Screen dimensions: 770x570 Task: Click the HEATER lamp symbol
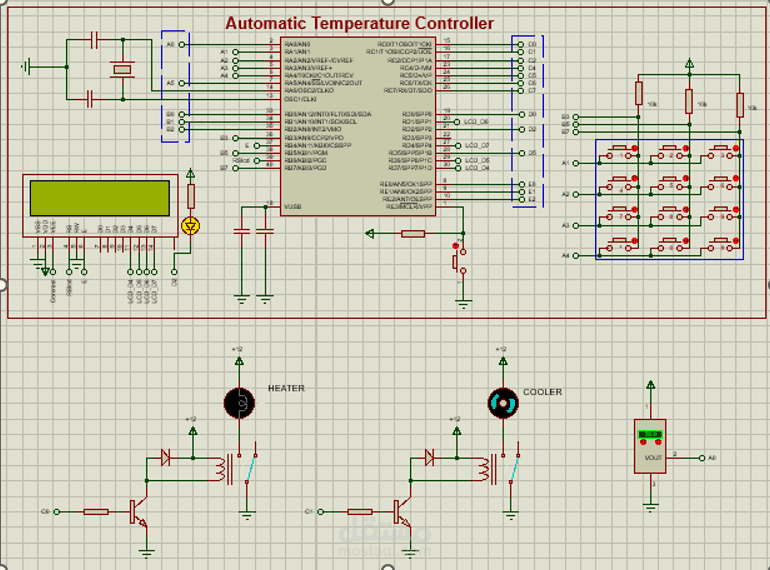pos(239,403)
